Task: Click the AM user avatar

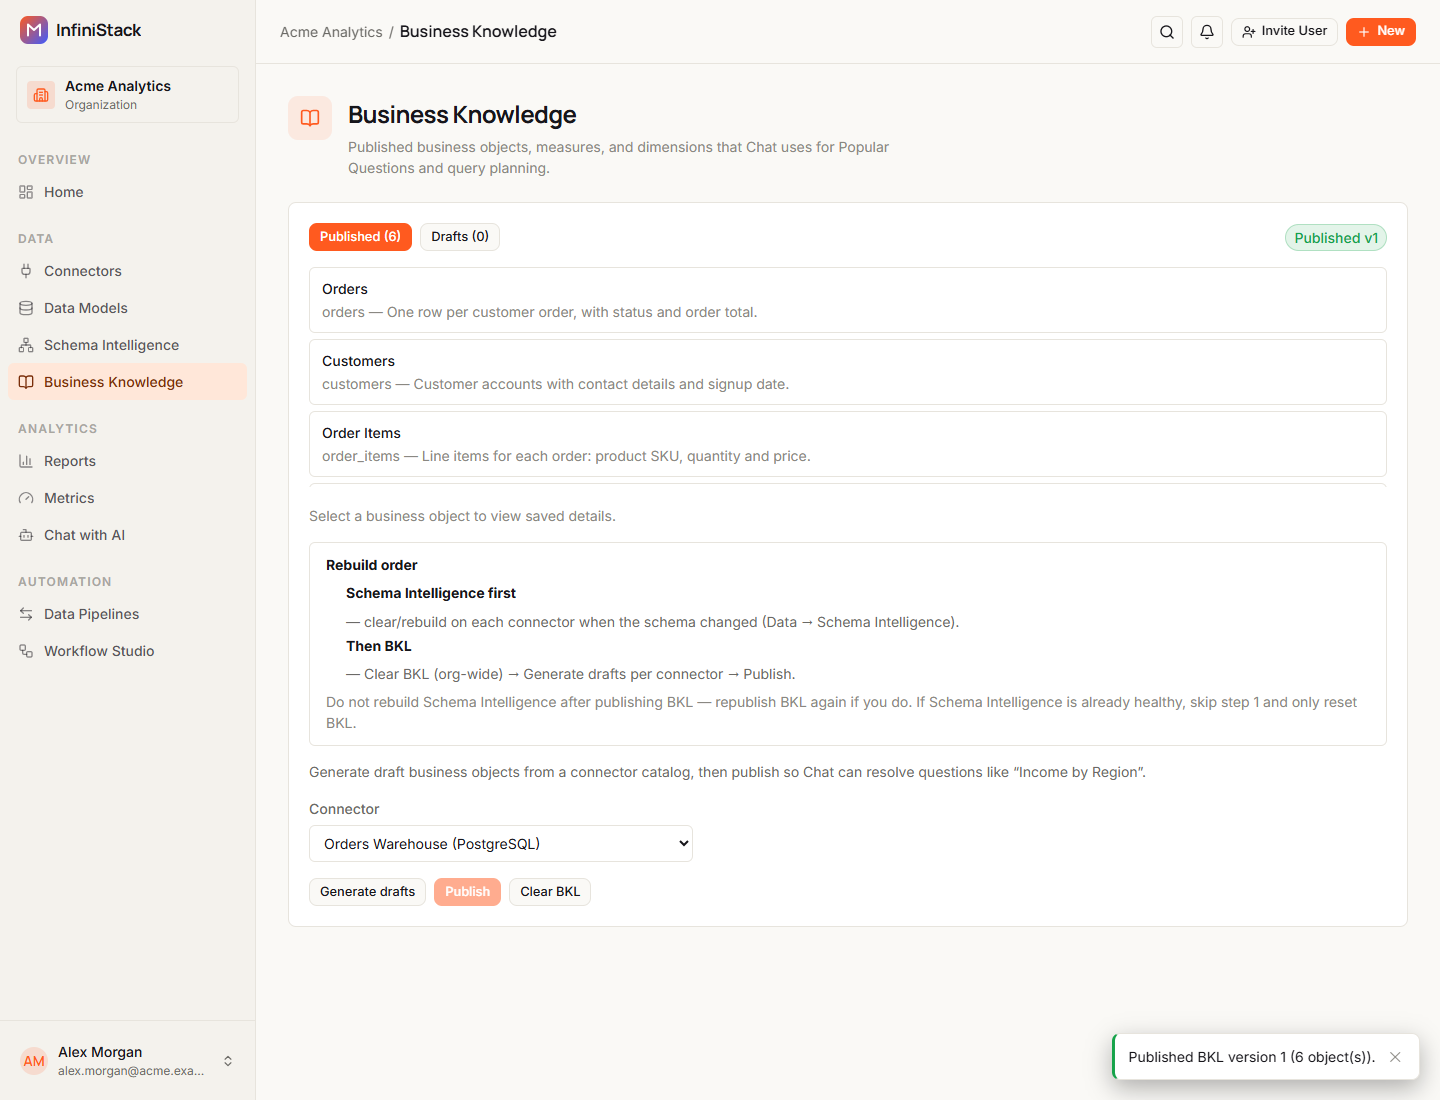Action: pos(34,1061)
